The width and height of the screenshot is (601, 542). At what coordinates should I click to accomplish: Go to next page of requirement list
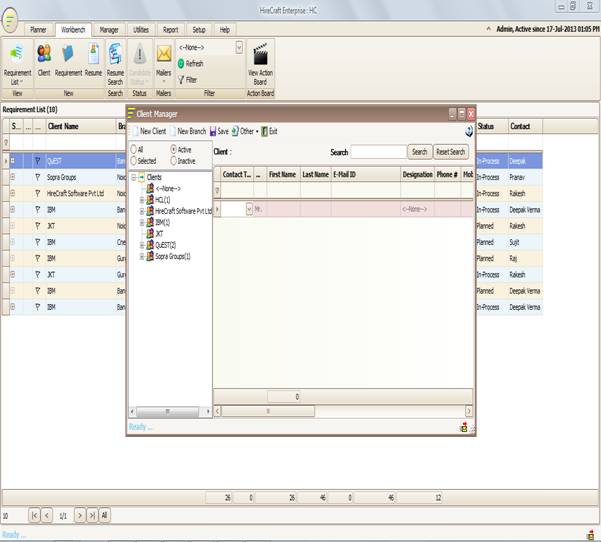(80, 516)
